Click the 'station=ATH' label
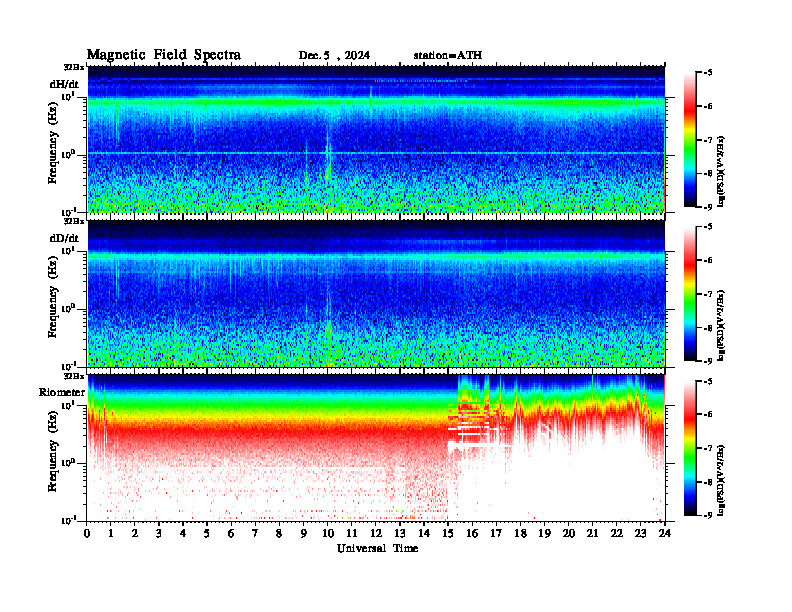The height and width of the screenshot is (612, 792). [x=448, y=55]
